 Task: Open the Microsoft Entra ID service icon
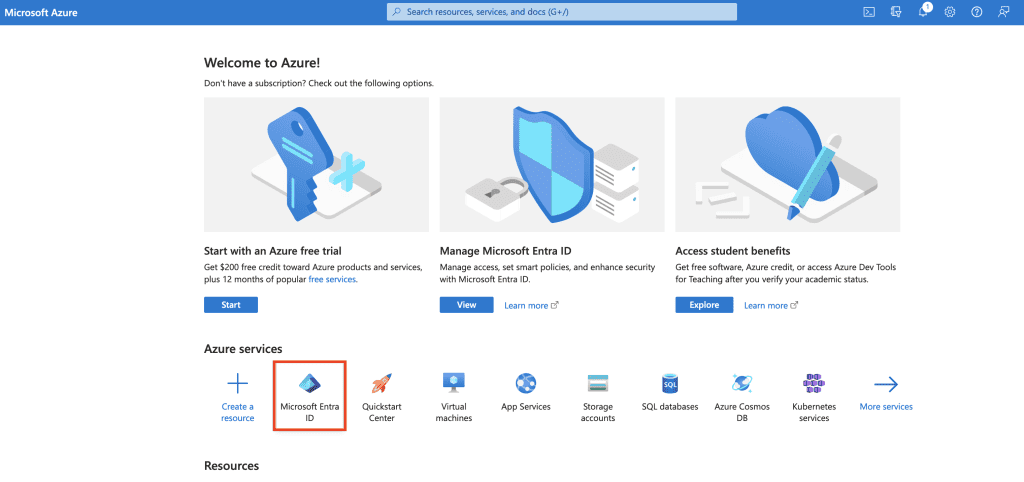click(310, 383)
